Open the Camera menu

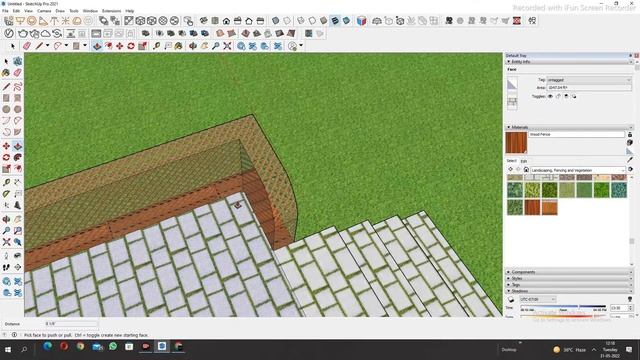[44, 11]
